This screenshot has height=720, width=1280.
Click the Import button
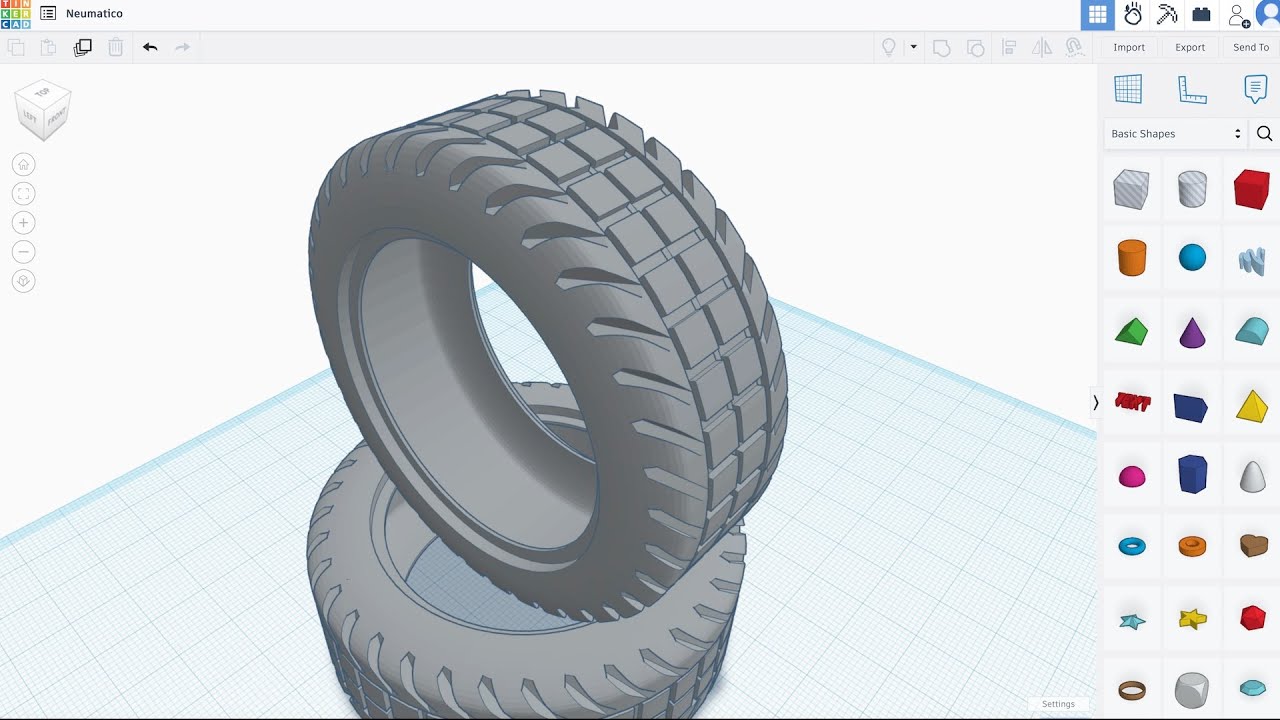(1129, 47)
